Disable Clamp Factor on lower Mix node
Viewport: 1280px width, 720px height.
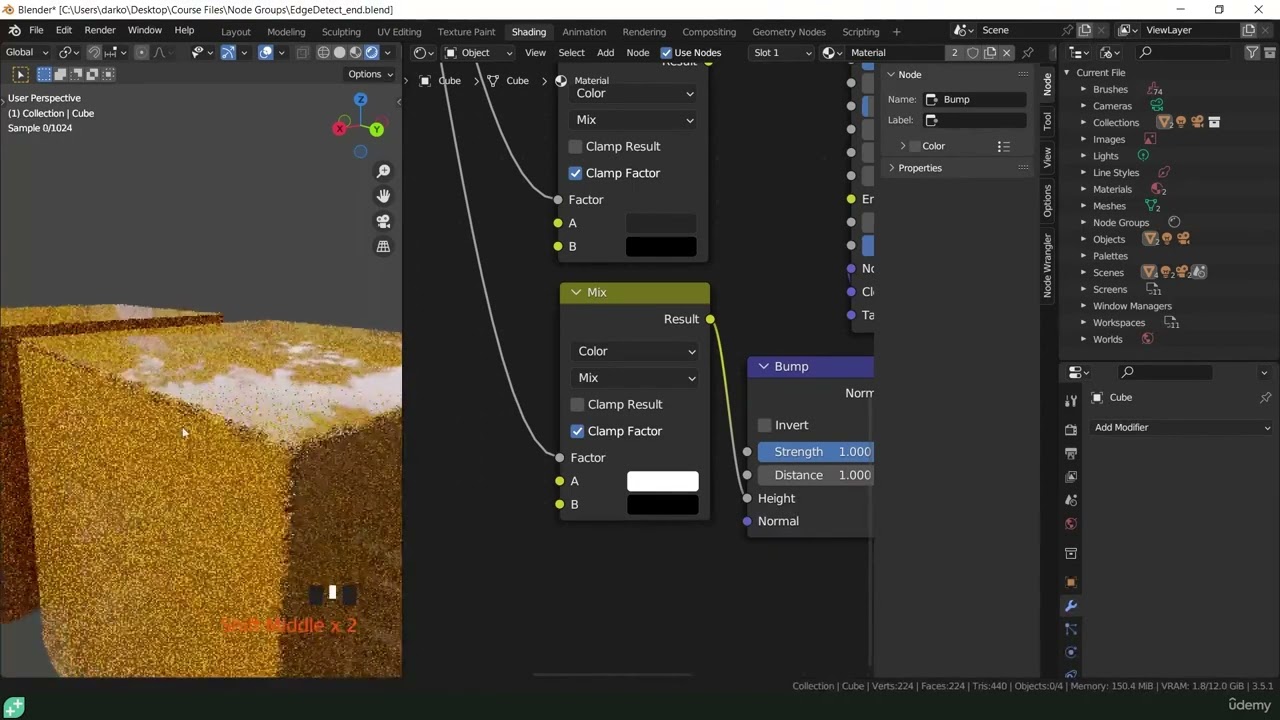[x=577, y=431]
